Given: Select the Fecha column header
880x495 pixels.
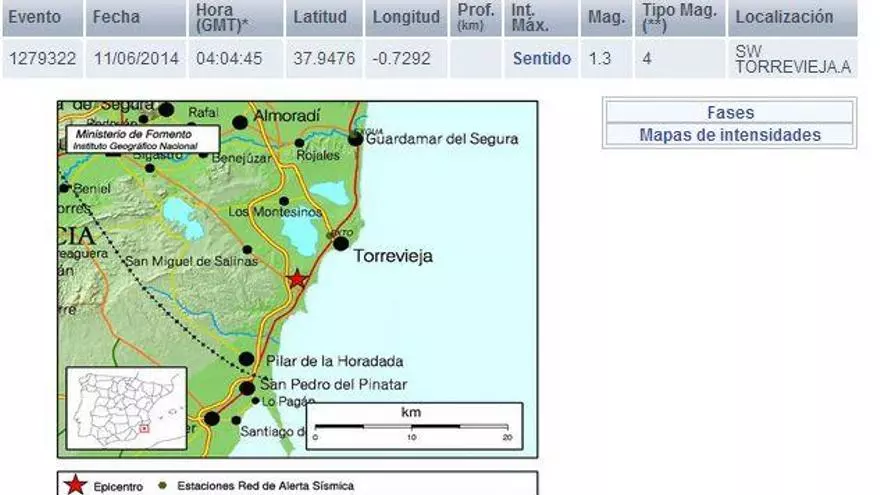Looking at the screenshot, I should (x=116, y=17).
